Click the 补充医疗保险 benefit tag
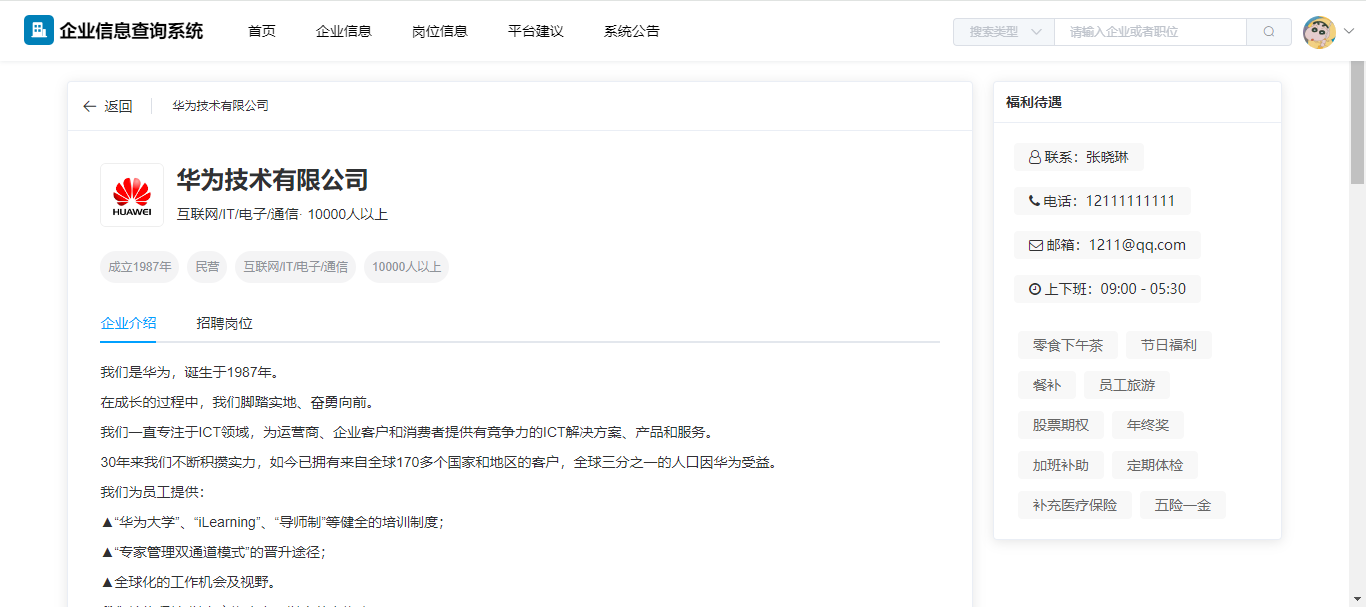Image resolution: width=1366 pixels, height=607 pixels. coord(1075,505)
